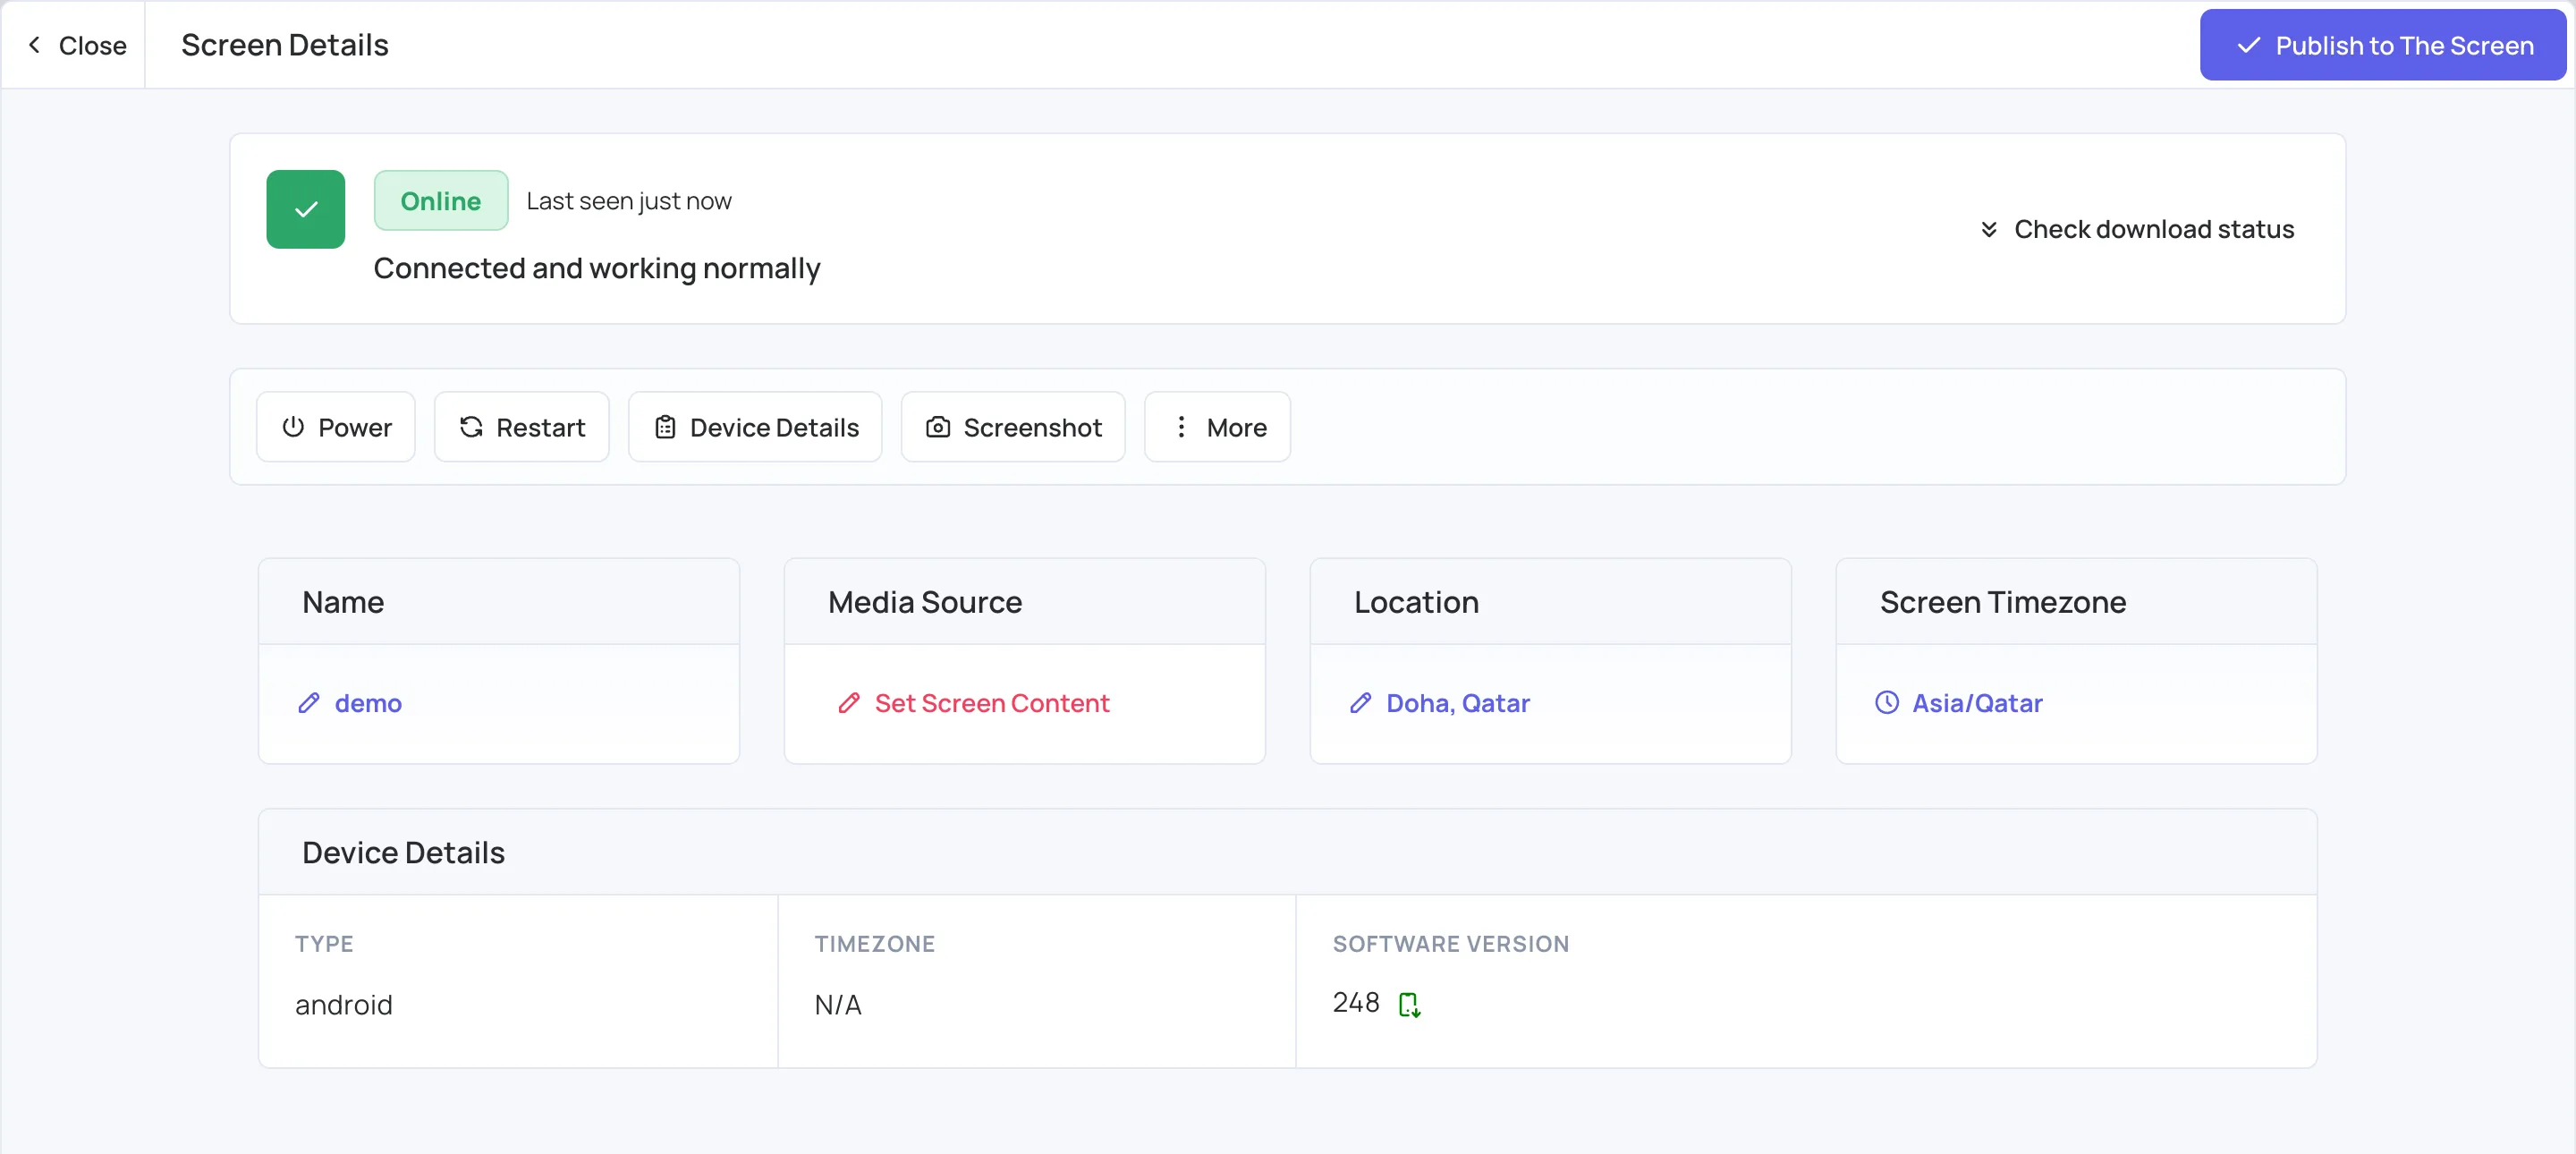Select the N/A timezone value
The image size is (2576, 1154).
click(837, 1004)
